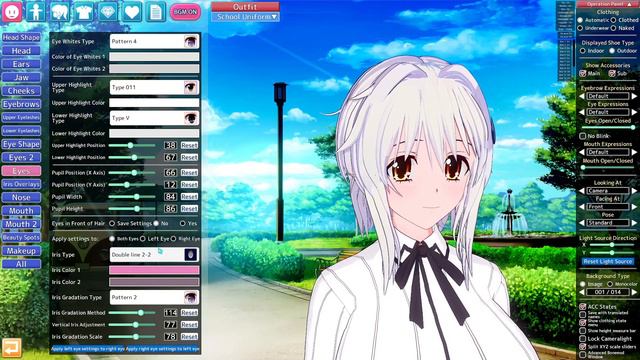Pick the Iris Color 2 swatch
640x360 pixels.
pos(154,282)
